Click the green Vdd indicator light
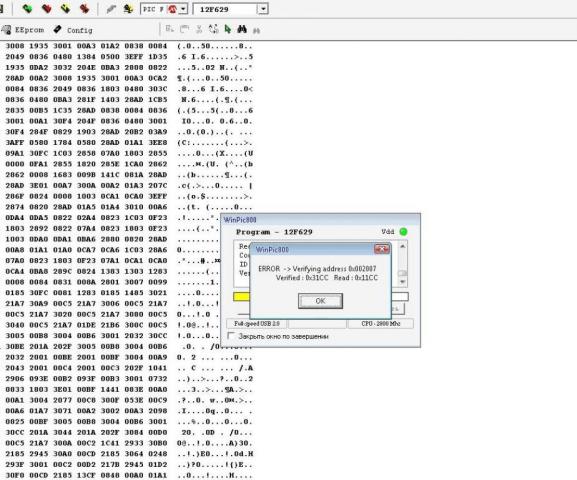The height and width of the screenshot is (480, 577). pos(403,232)
